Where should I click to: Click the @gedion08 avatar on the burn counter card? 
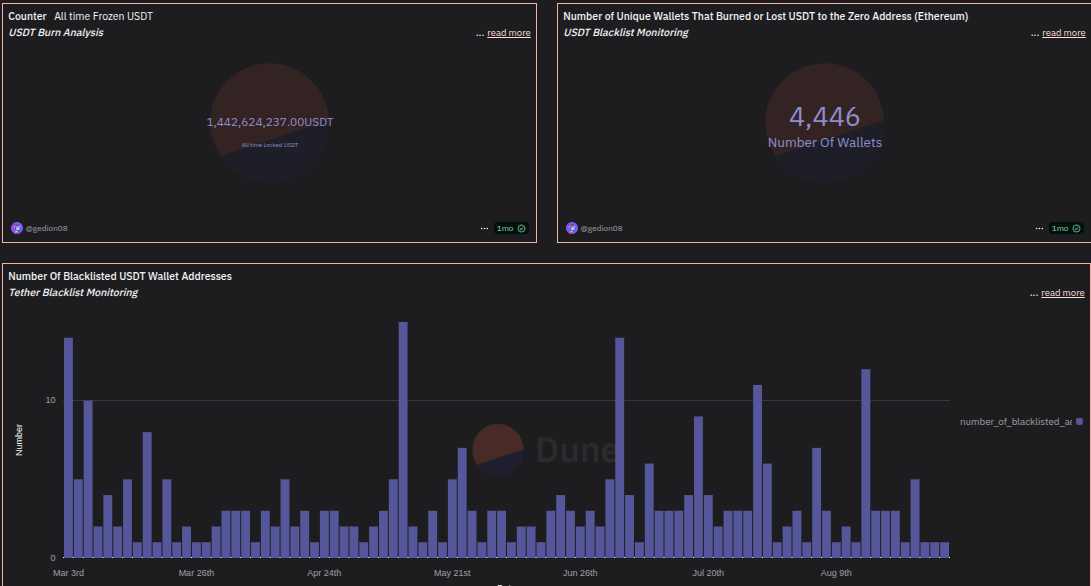pos(15,228)
